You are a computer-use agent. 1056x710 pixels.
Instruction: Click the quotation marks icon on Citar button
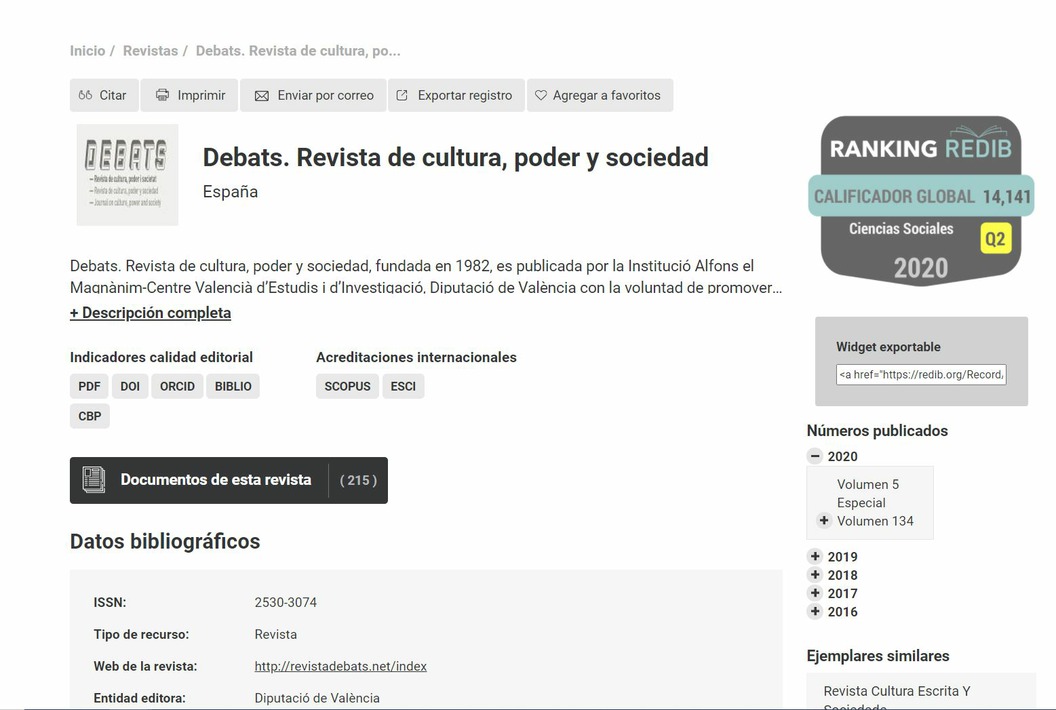(x=87, y=95)
